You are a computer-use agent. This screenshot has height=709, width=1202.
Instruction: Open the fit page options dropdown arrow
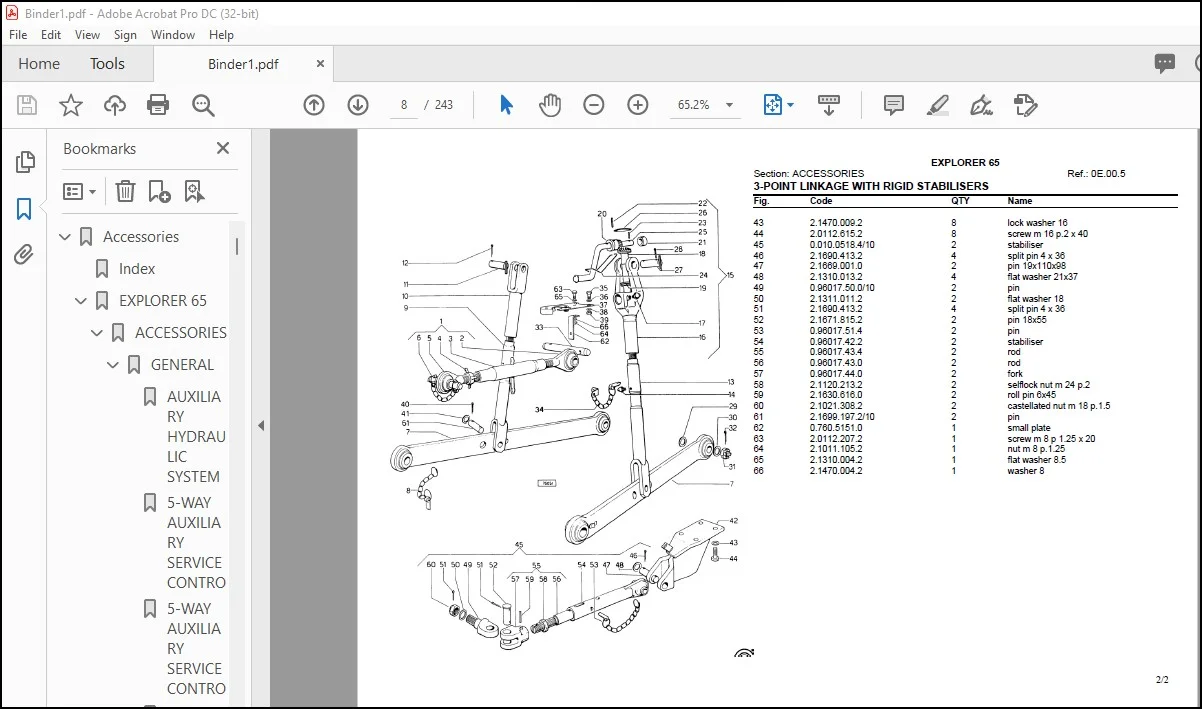[790, 105]
